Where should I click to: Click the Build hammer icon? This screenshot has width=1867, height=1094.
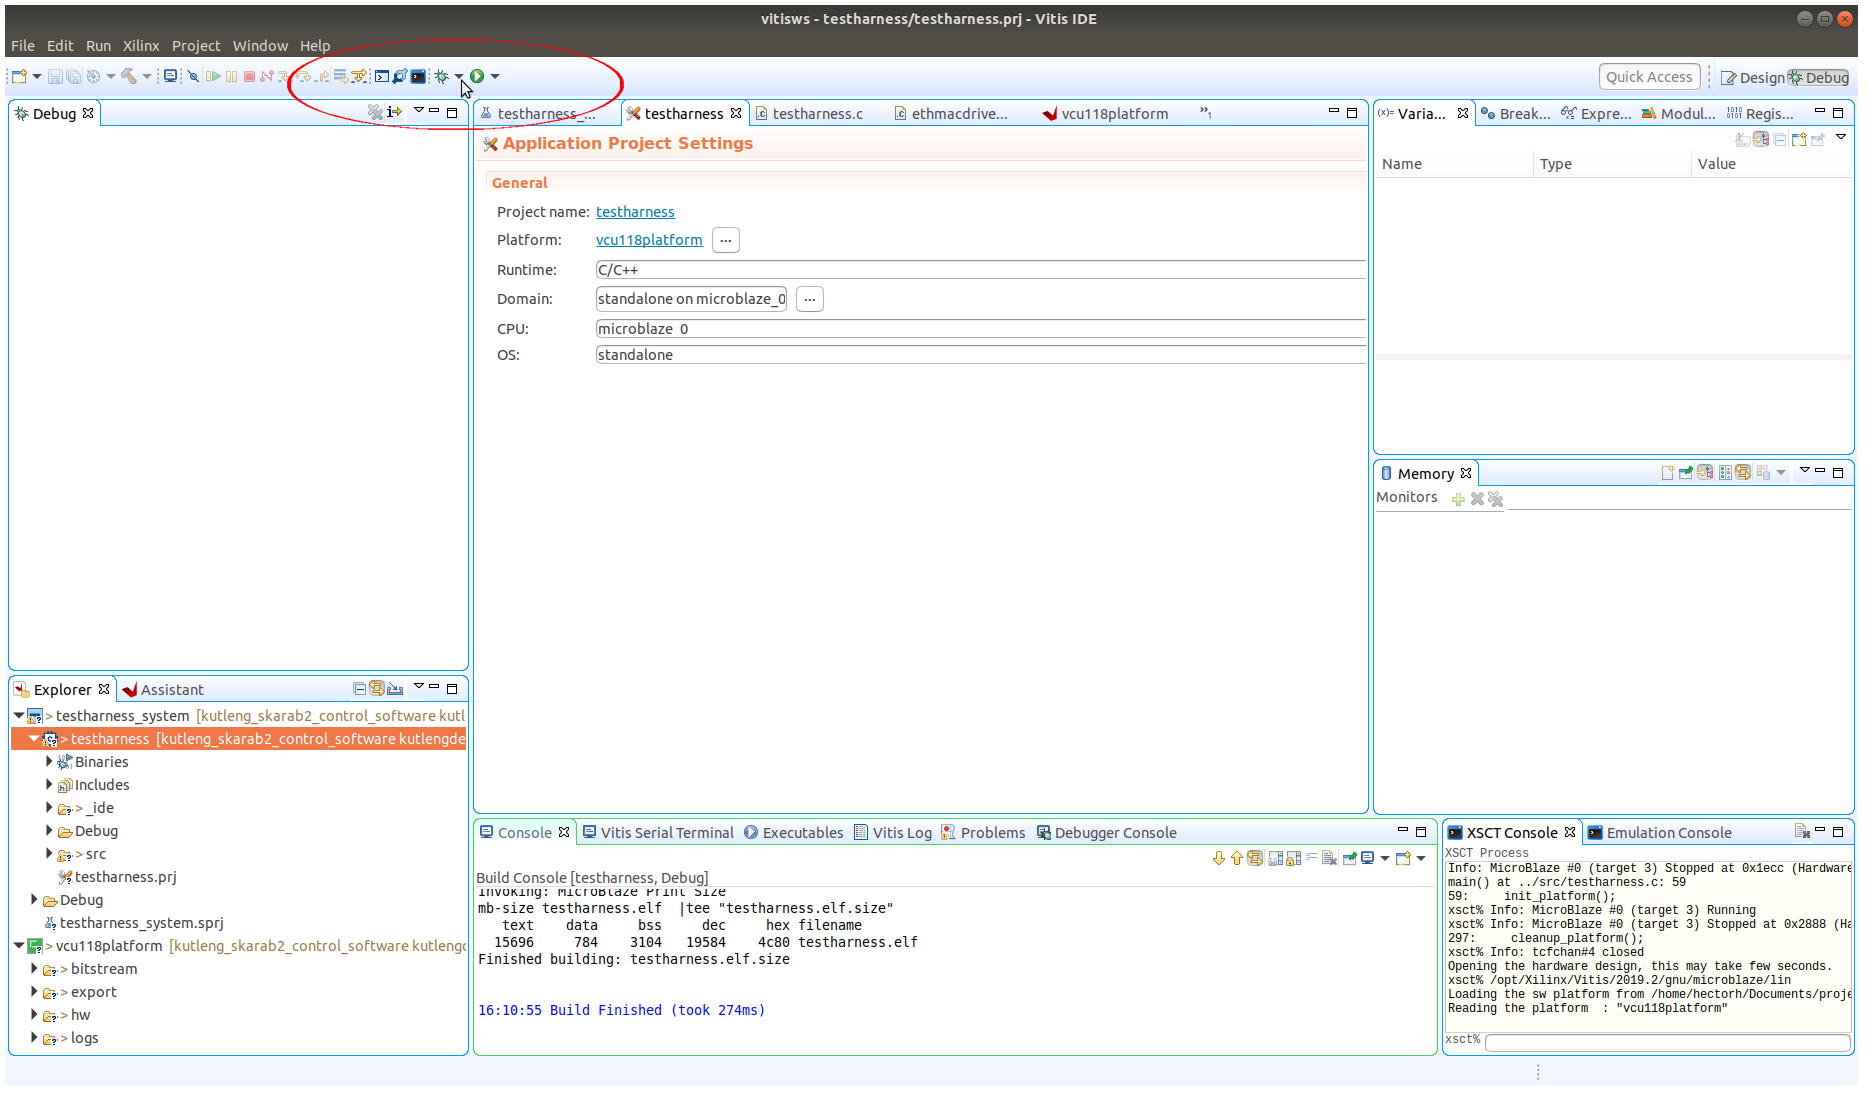click(129, 76)
